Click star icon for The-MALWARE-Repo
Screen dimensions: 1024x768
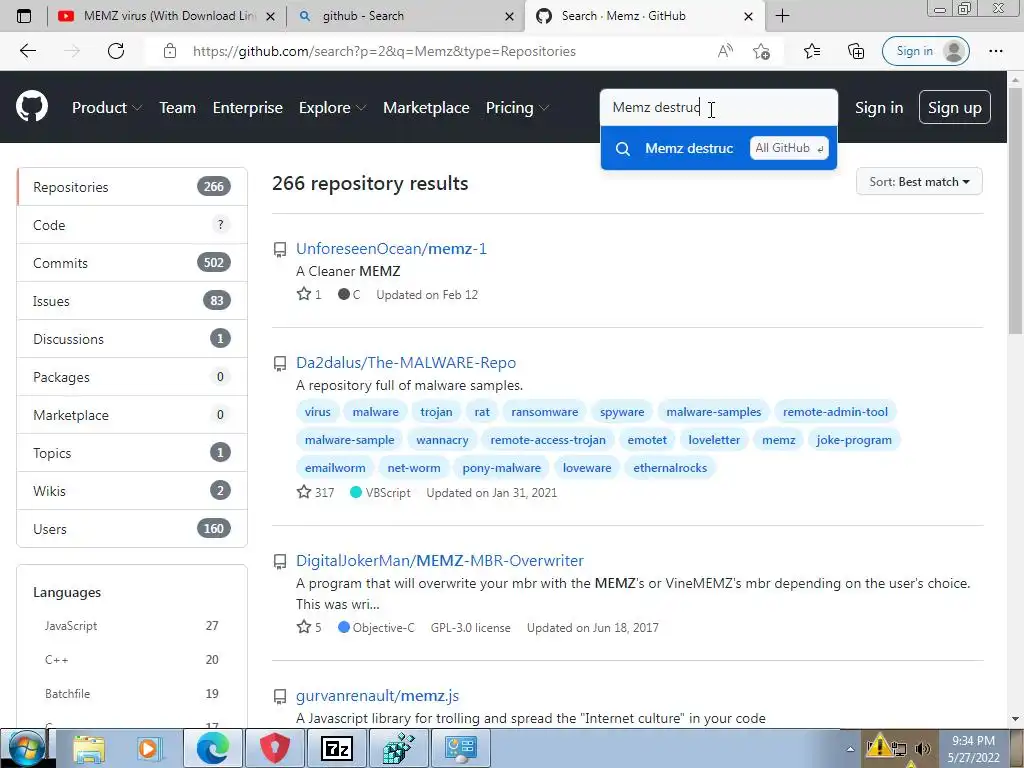(304, 492)
